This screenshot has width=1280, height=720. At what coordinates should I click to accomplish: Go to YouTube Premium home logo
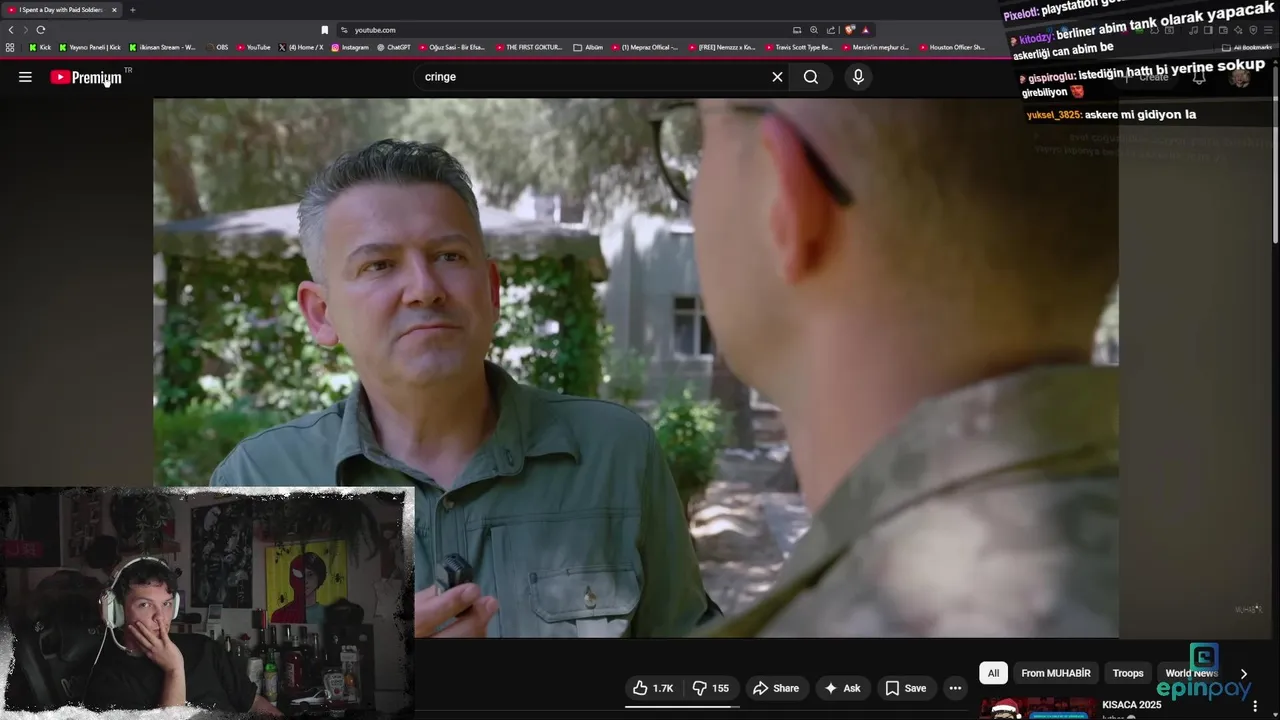[86, 77]
